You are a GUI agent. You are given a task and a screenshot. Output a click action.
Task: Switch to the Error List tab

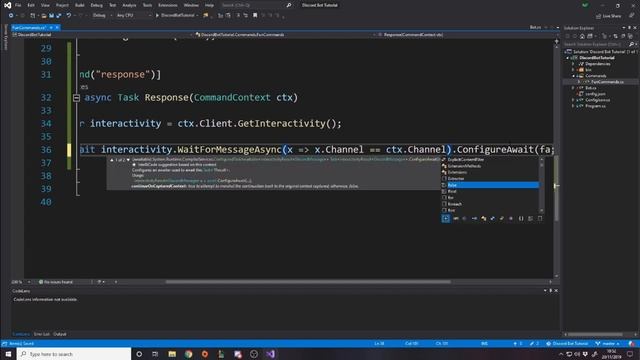tap(41, 334)
